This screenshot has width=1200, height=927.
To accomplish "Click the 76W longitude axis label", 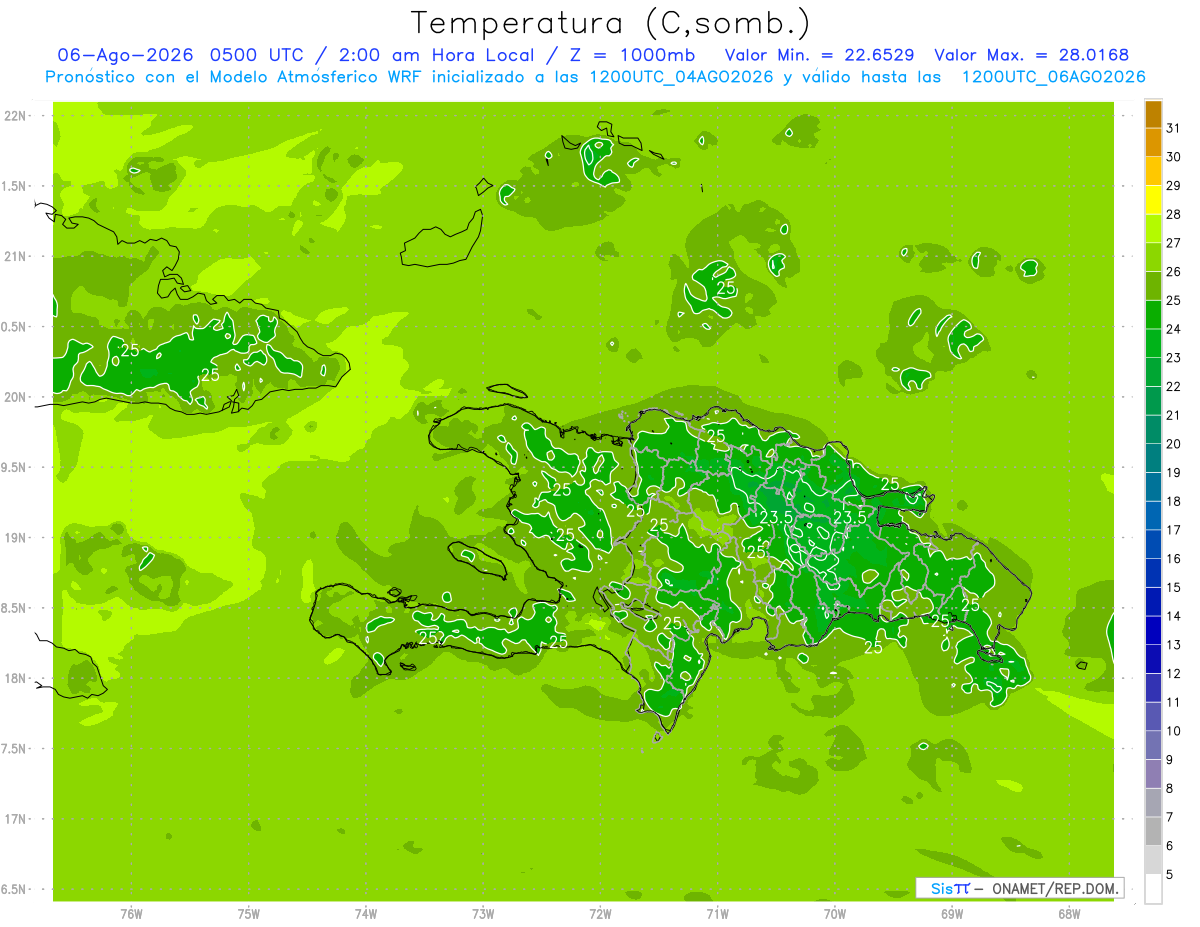I will coord(131,913).
